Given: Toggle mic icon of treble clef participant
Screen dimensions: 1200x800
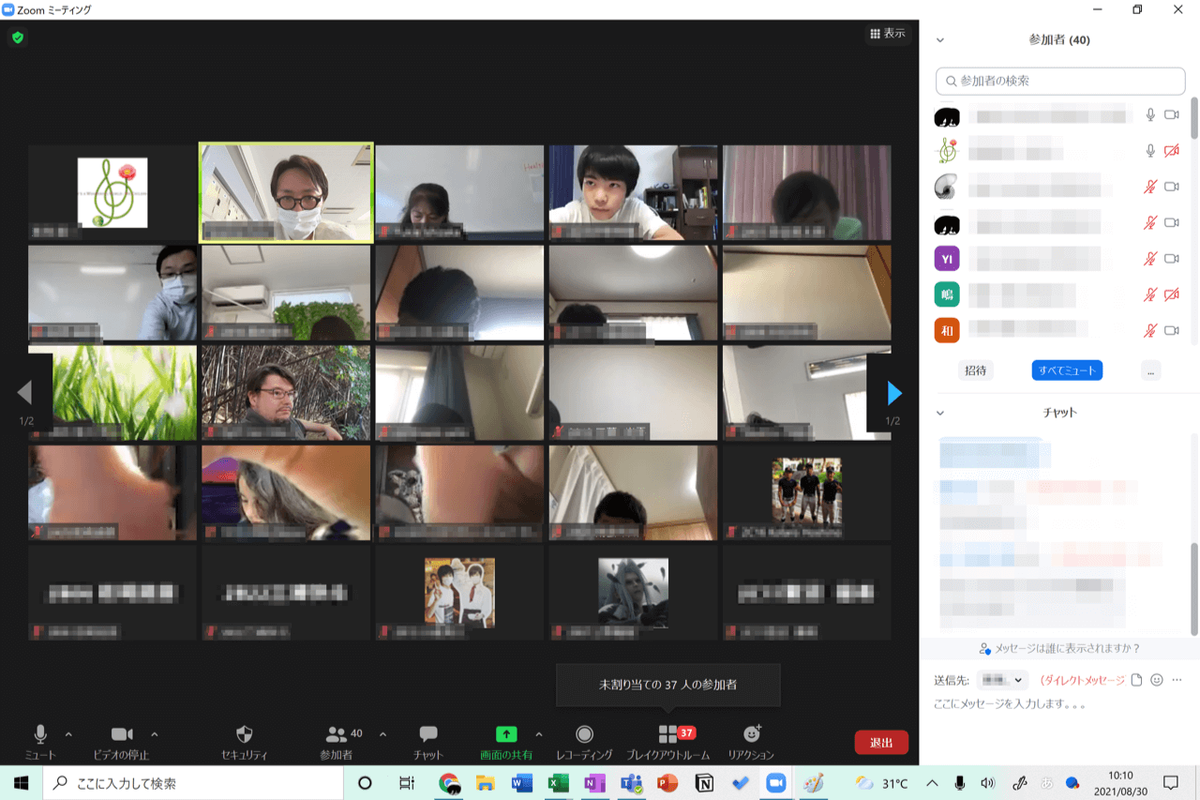Looking at the screenshot, I should [x=1150, y=151].
